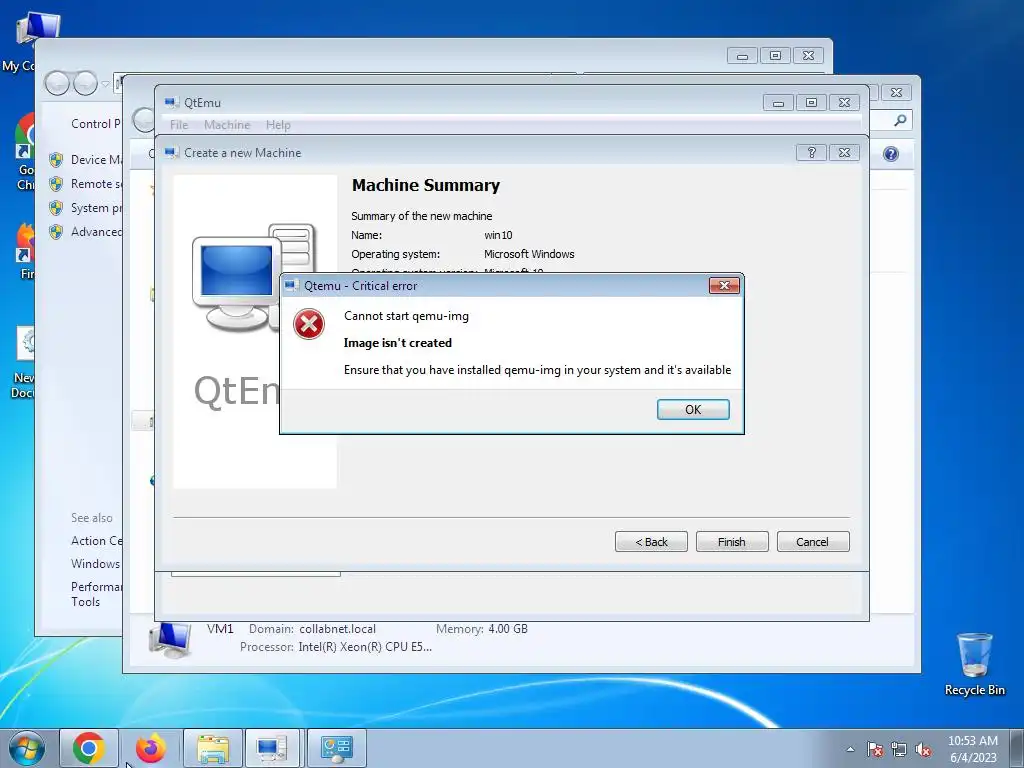
Task: Open the Help menu in QtEmu
Action: pos(278,125)
